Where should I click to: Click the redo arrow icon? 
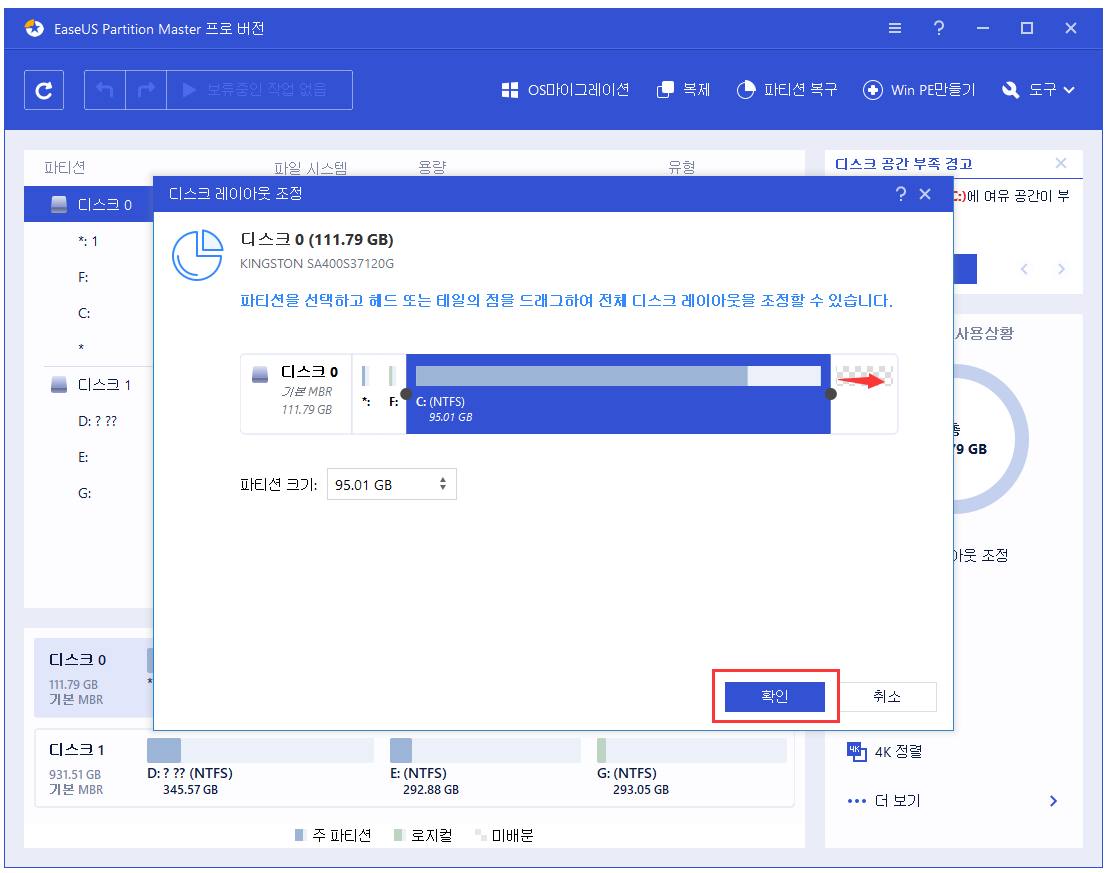point(146,89)
